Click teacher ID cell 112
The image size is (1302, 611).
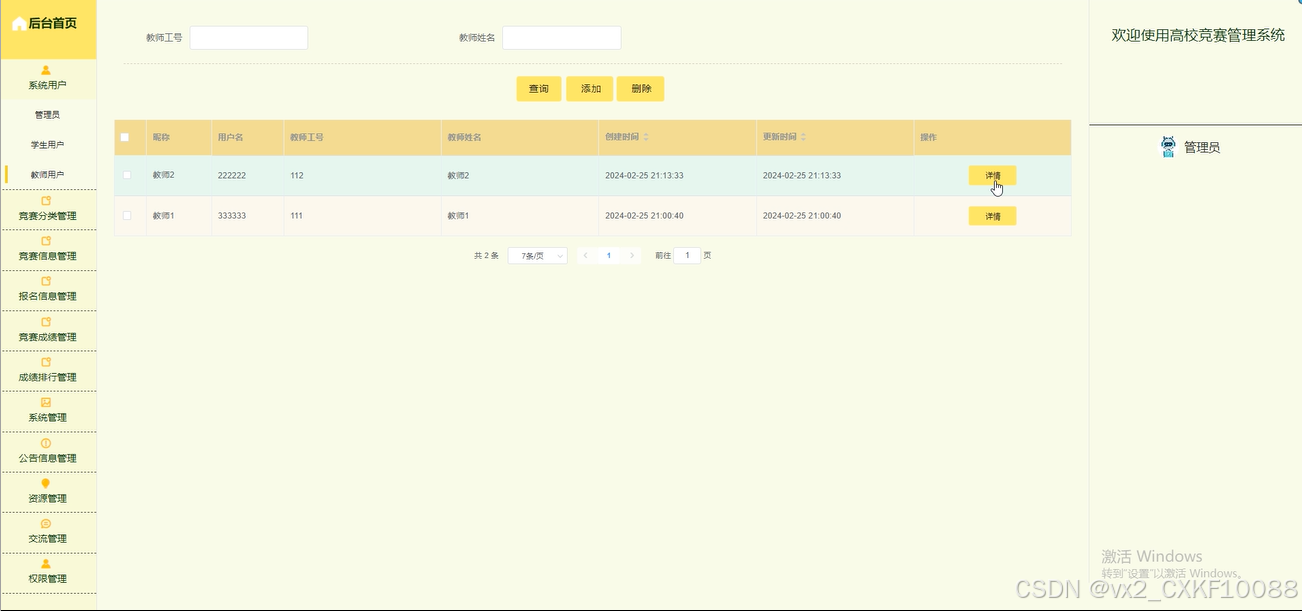pyautogui.click(x=297, y=175)
